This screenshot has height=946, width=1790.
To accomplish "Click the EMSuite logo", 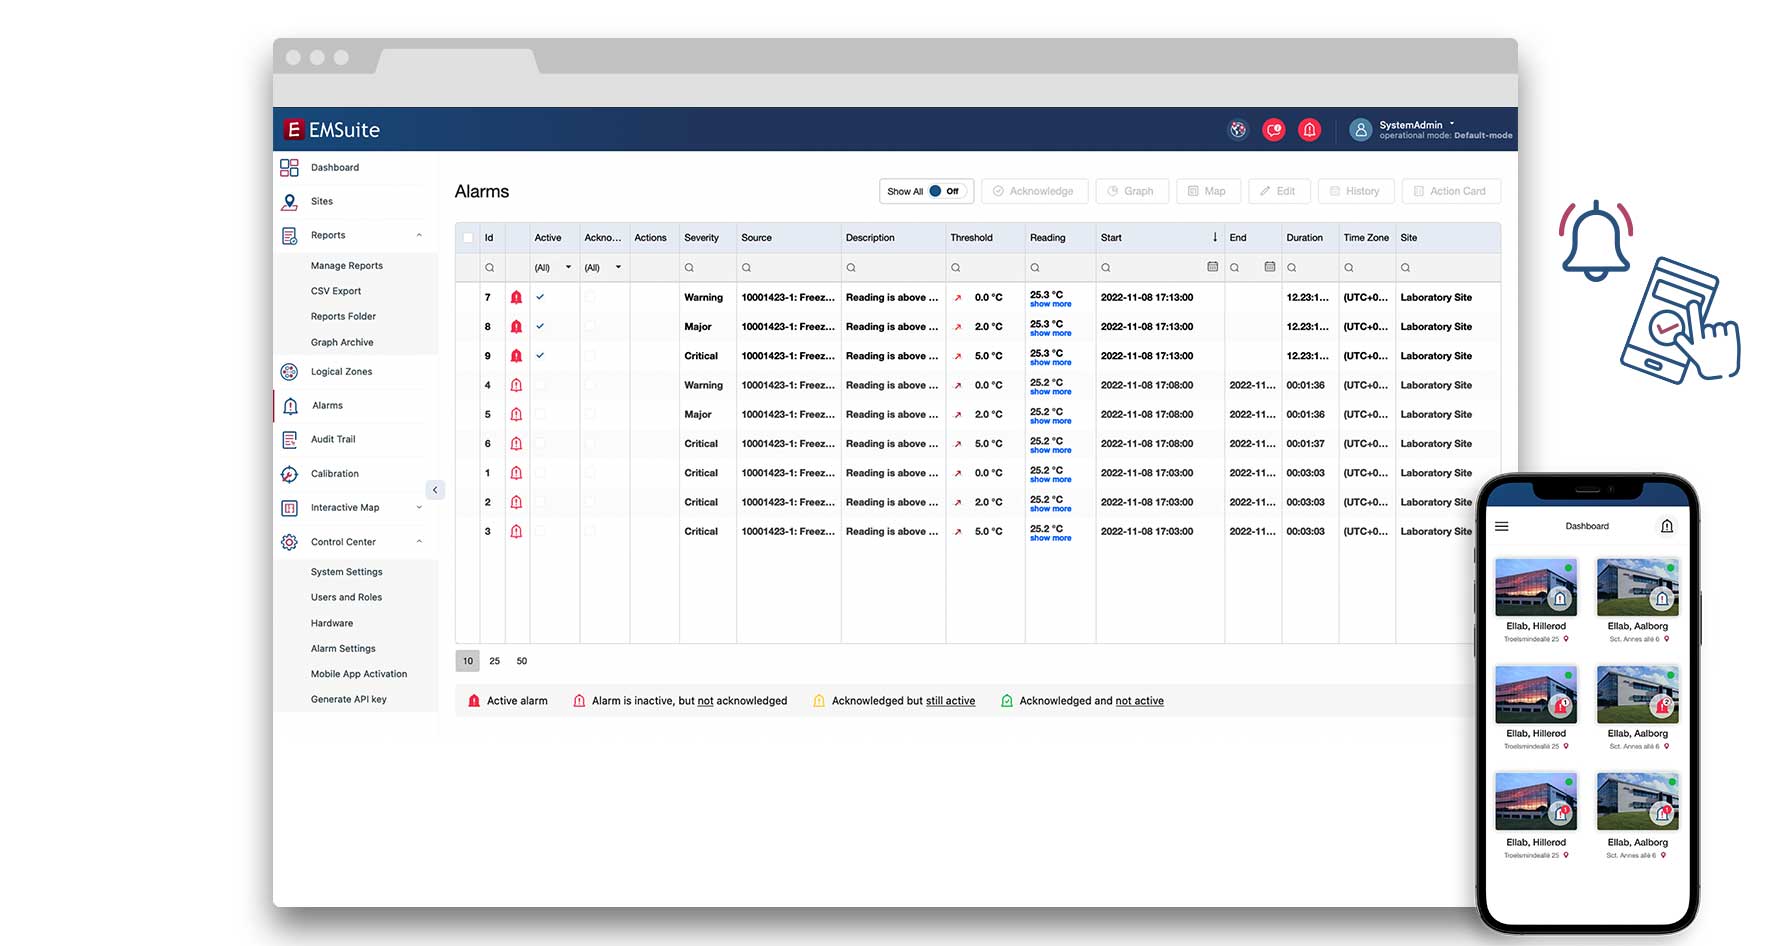I will (332, 130).
